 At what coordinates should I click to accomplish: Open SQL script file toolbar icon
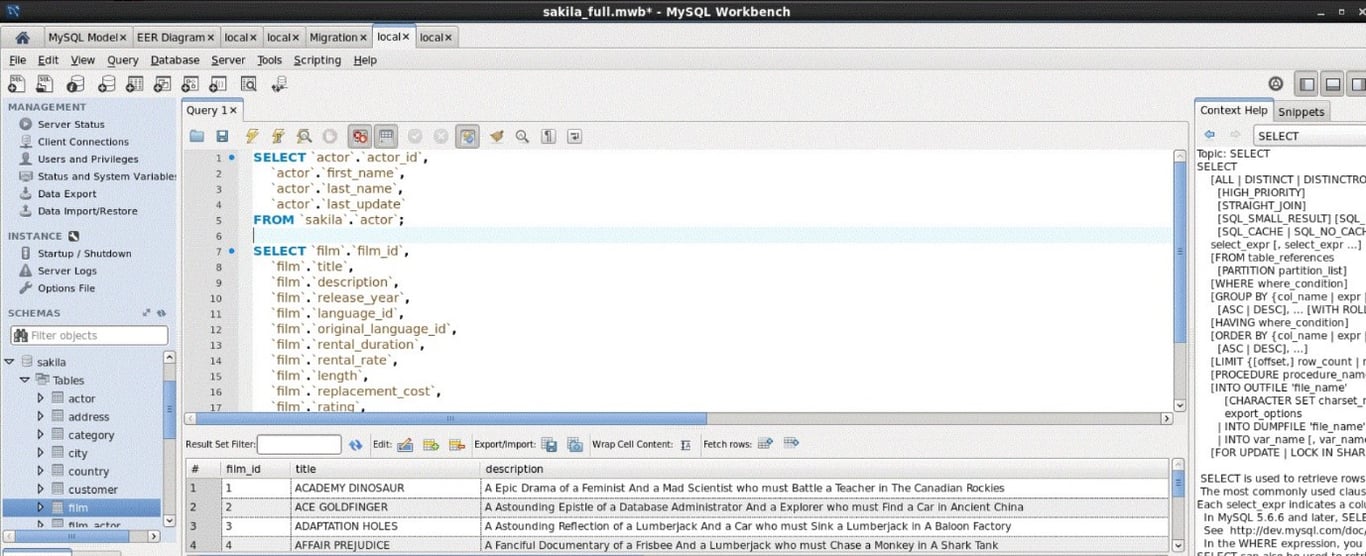coord(46,85)
